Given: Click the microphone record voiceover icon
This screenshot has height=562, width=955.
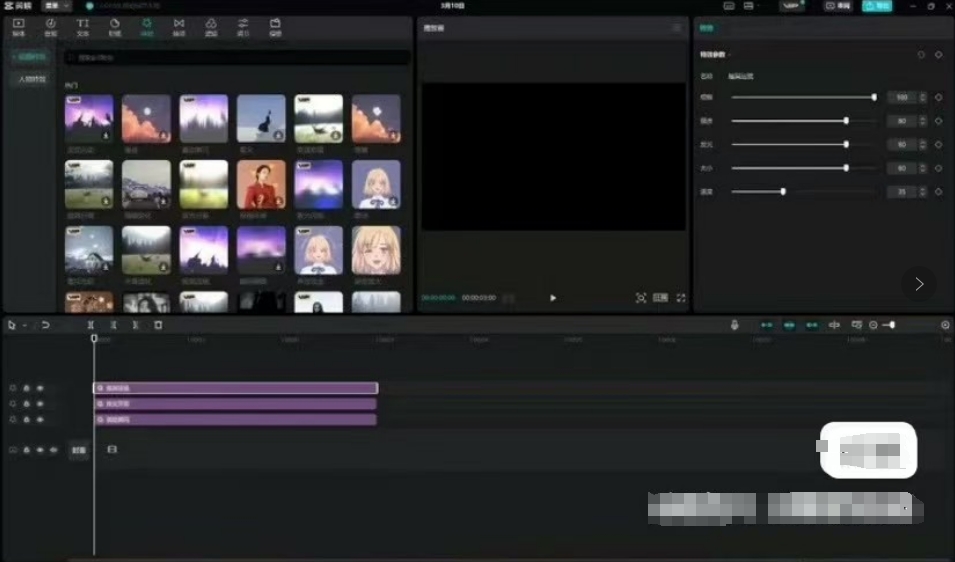Looking at the screenshot, I should [734, 325].
